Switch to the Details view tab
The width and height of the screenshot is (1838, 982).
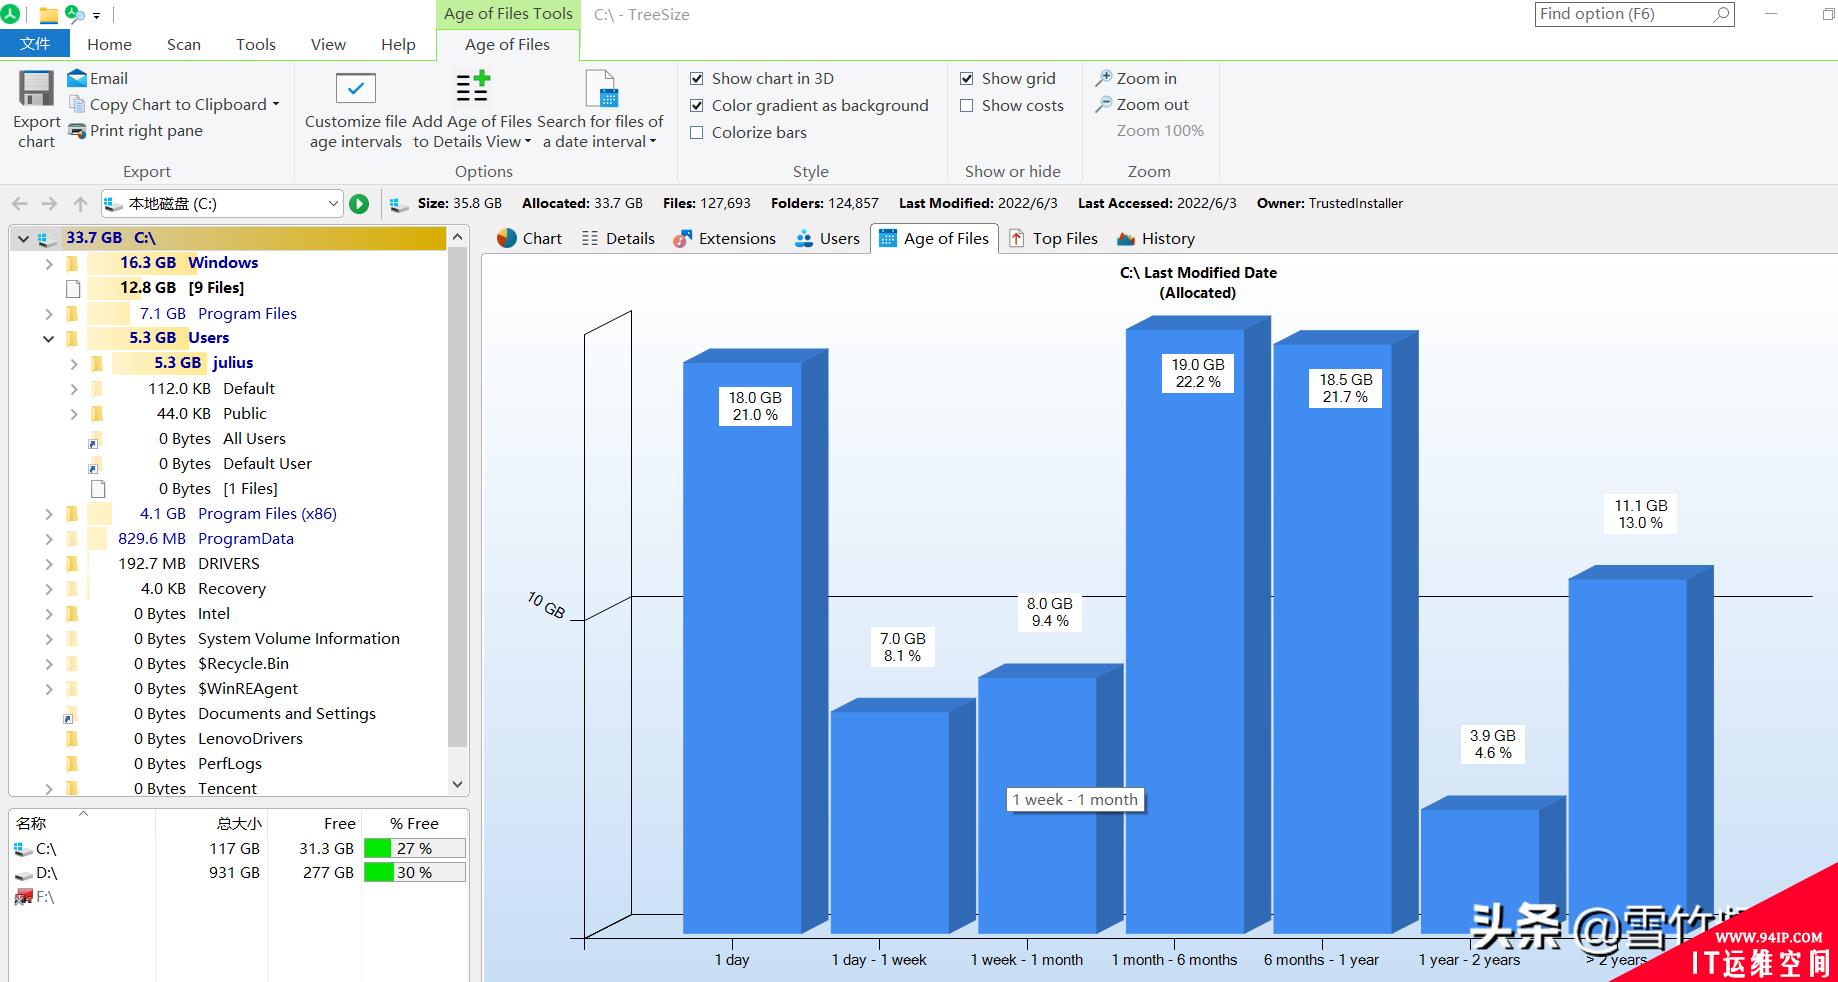coord(618,238)
